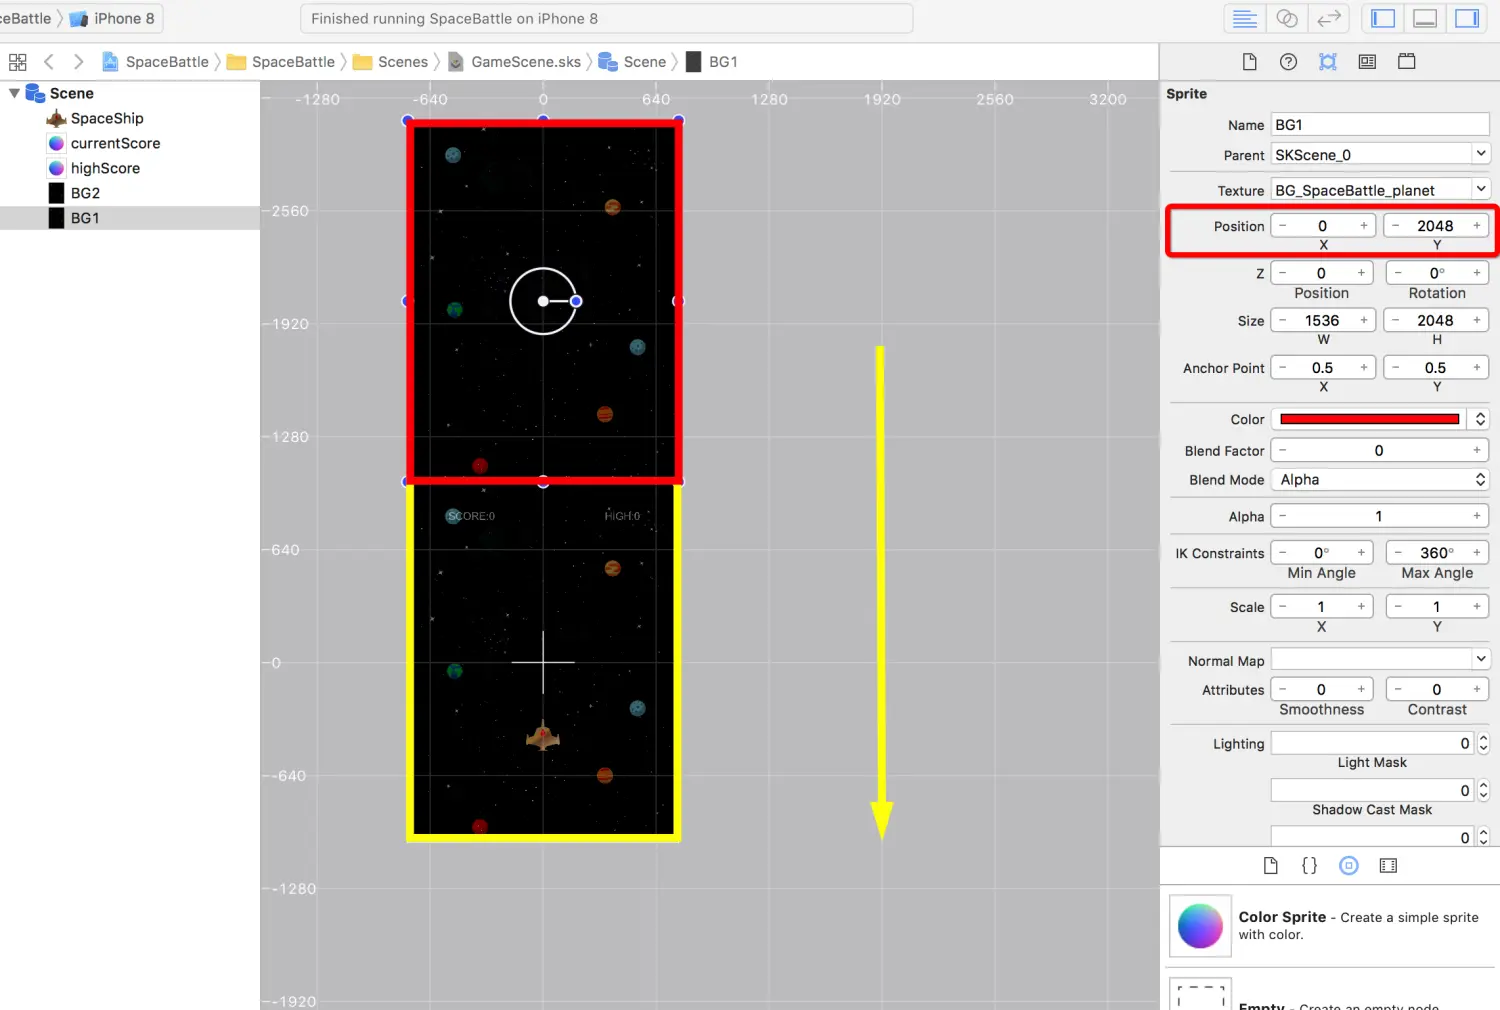Increase the Size W value
The image size is (1500, 1010).
pyautogui.click(x=1363, y=320)
